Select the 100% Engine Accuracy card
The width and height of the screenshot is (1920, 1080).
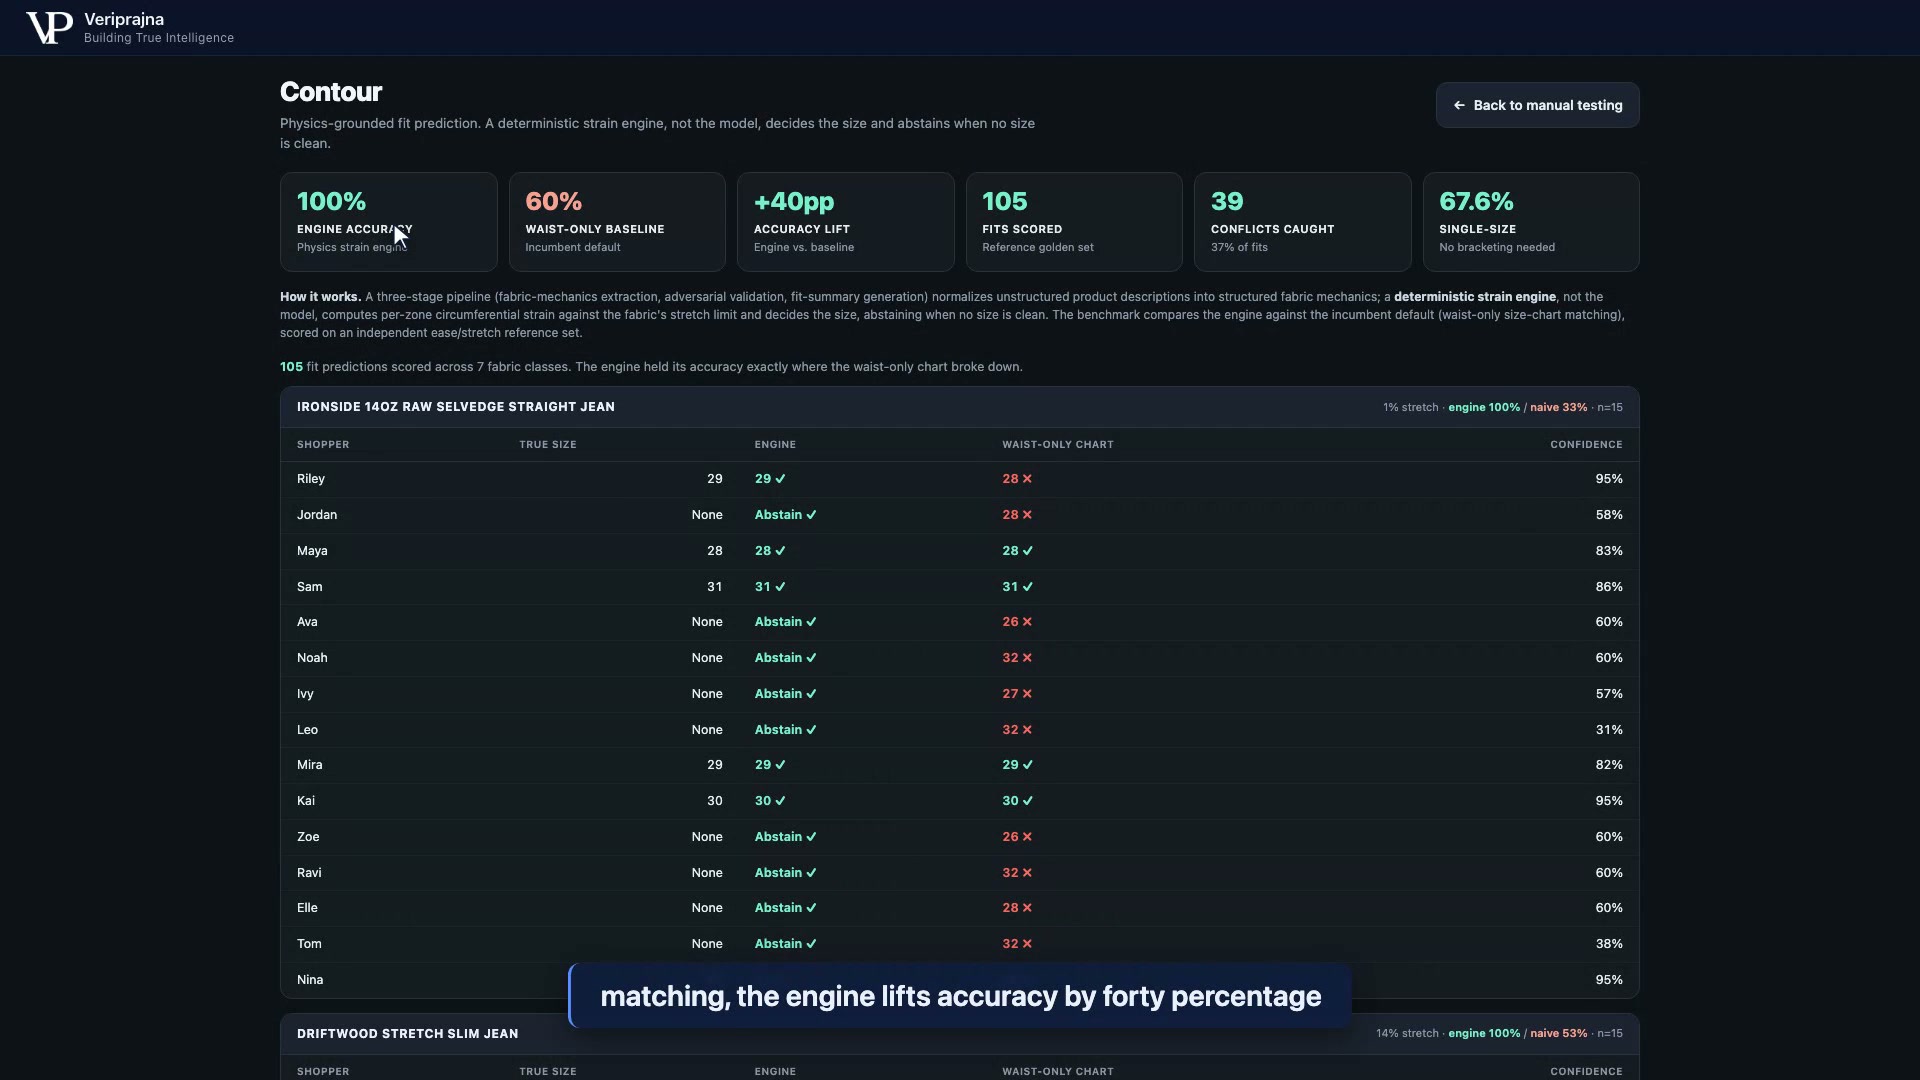[x=388, y=222]
